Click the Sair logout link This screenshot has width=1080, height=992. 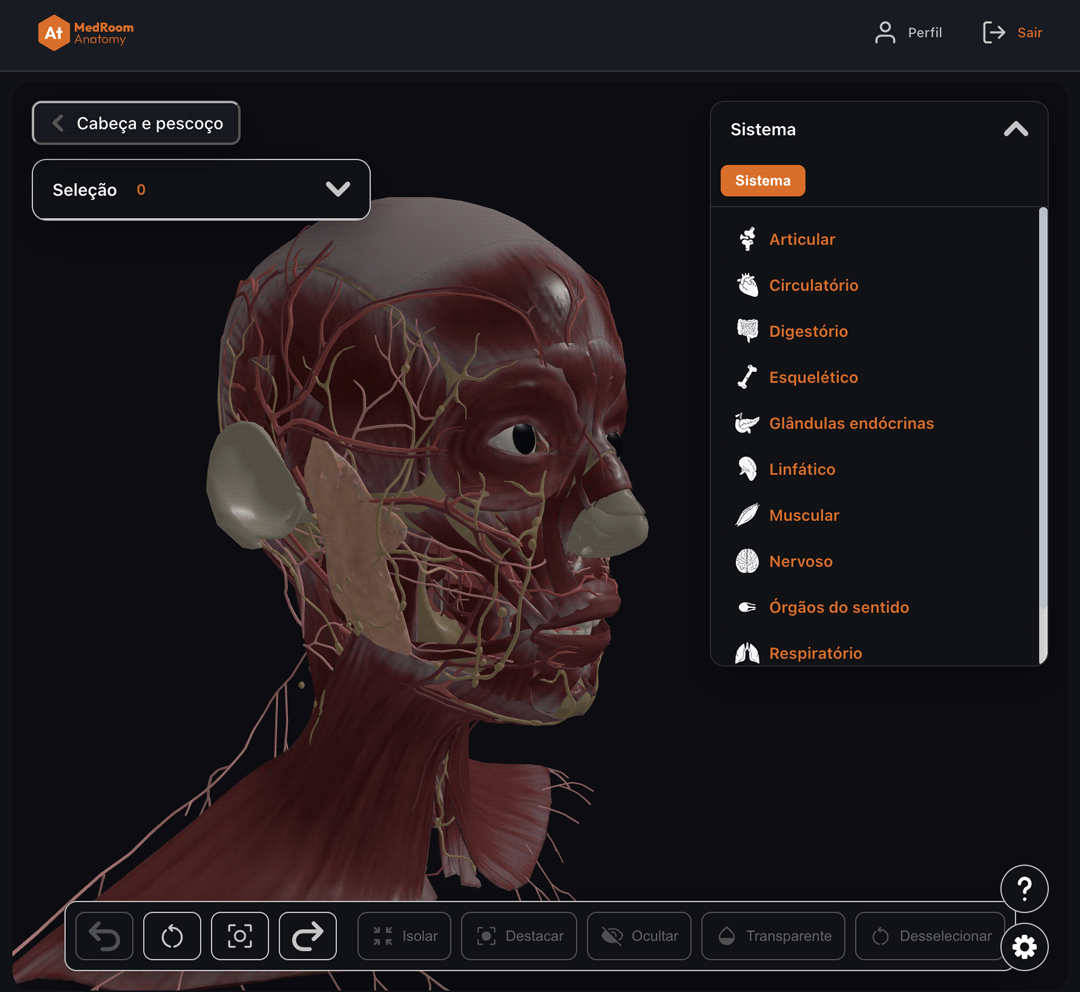coord(1012,32)
